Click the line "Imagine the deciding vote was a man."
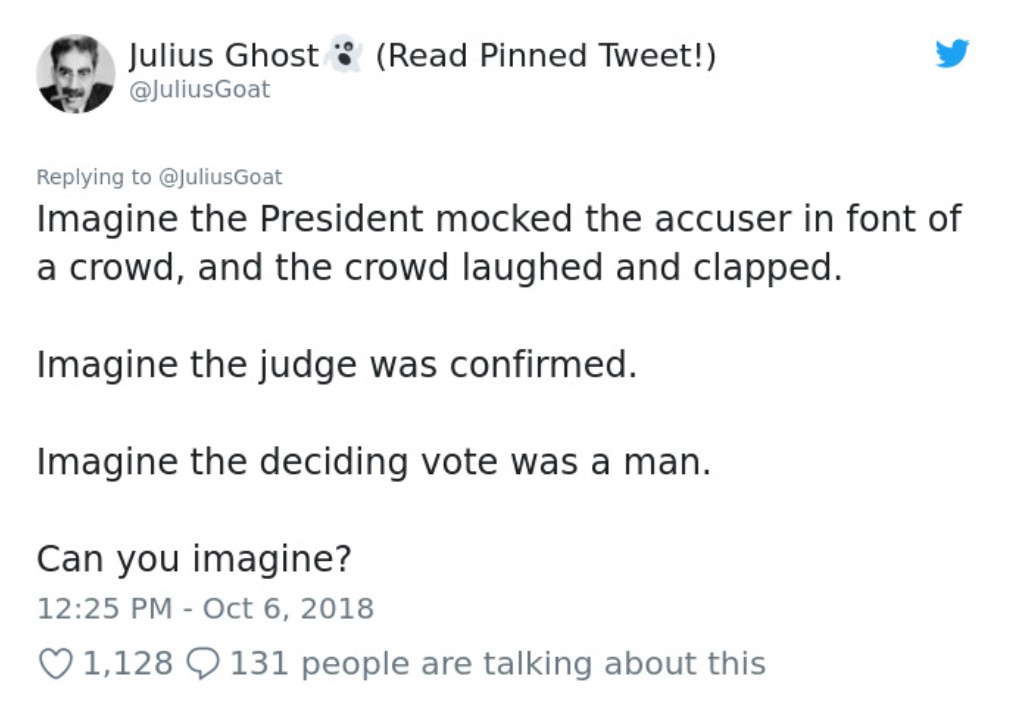Screen dimensions: 1009x714 pyautogui.click(x=374, y=462)
